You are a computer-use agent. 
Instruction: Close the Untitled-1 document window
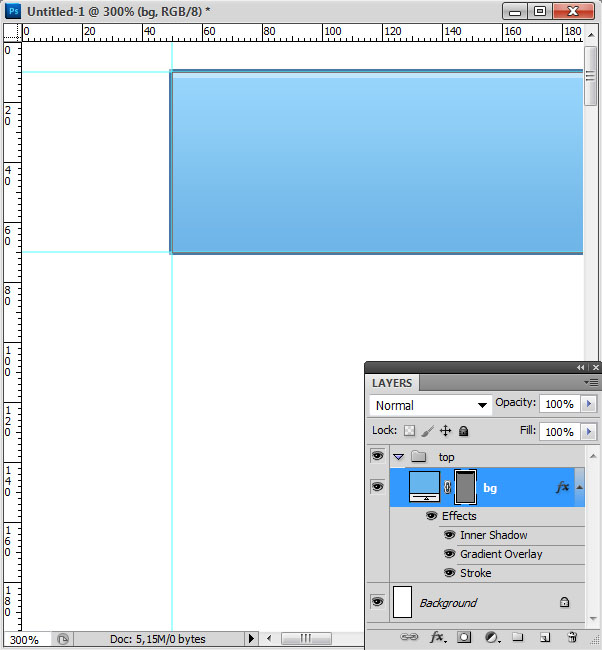tap(573, 11)
